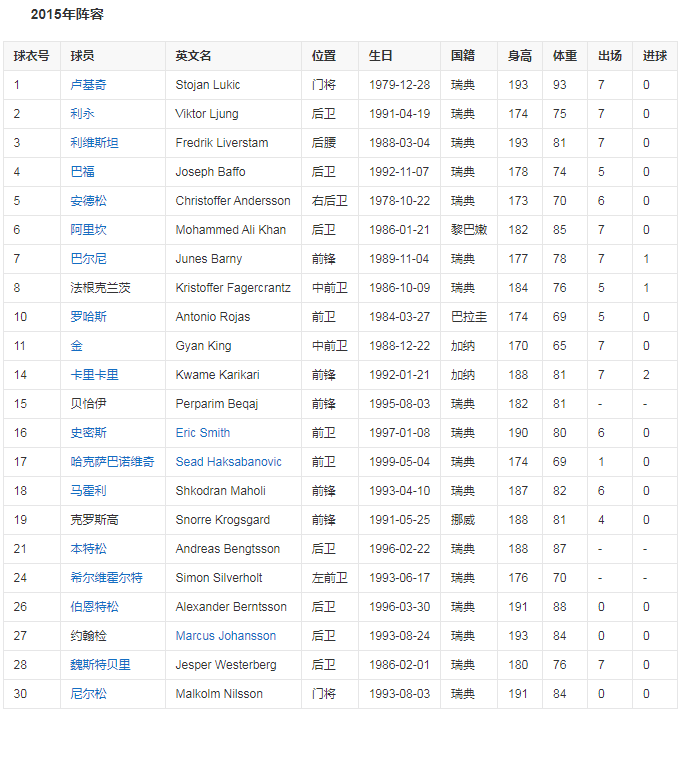Open 巴尔尼 player profile link

[x=88, y=259]
